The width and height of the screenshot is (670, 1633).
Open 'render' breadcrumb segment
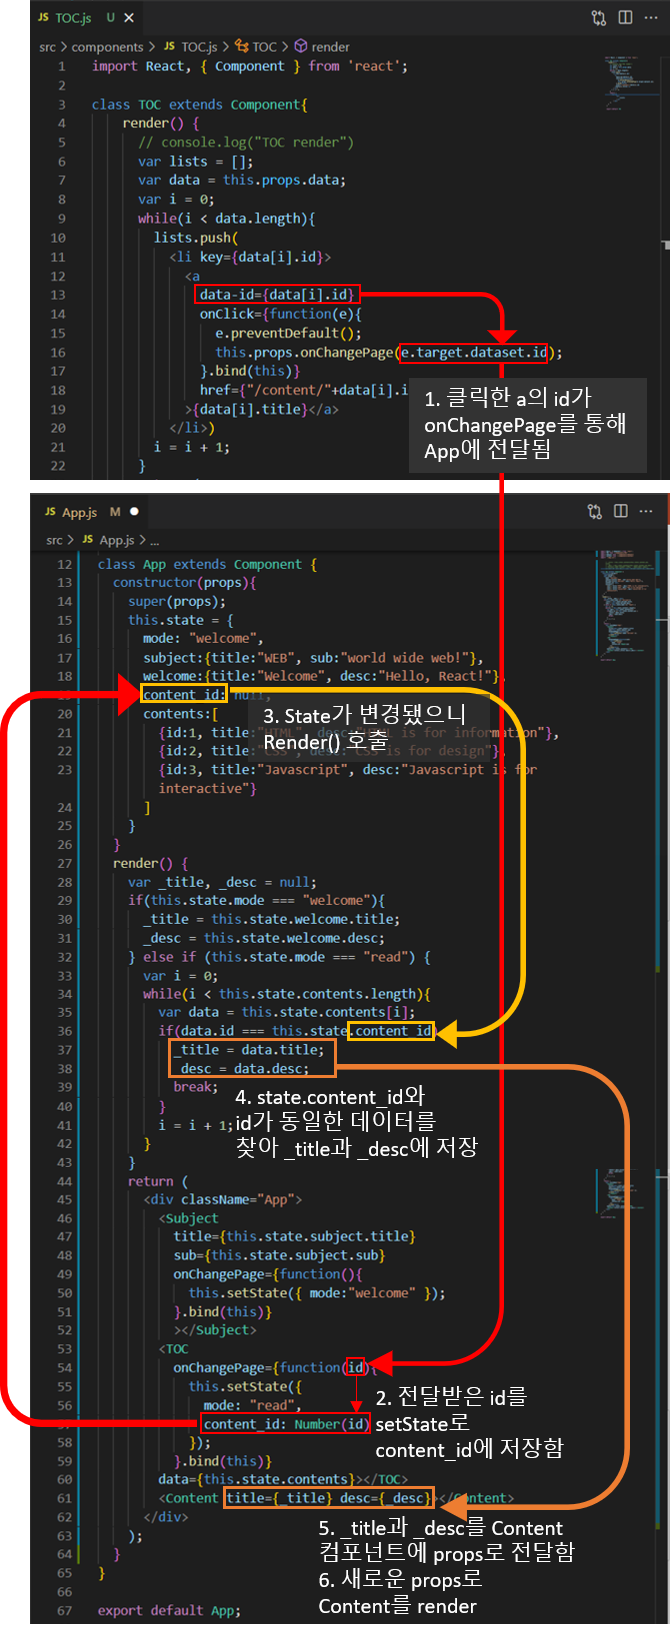pos(330,47)
